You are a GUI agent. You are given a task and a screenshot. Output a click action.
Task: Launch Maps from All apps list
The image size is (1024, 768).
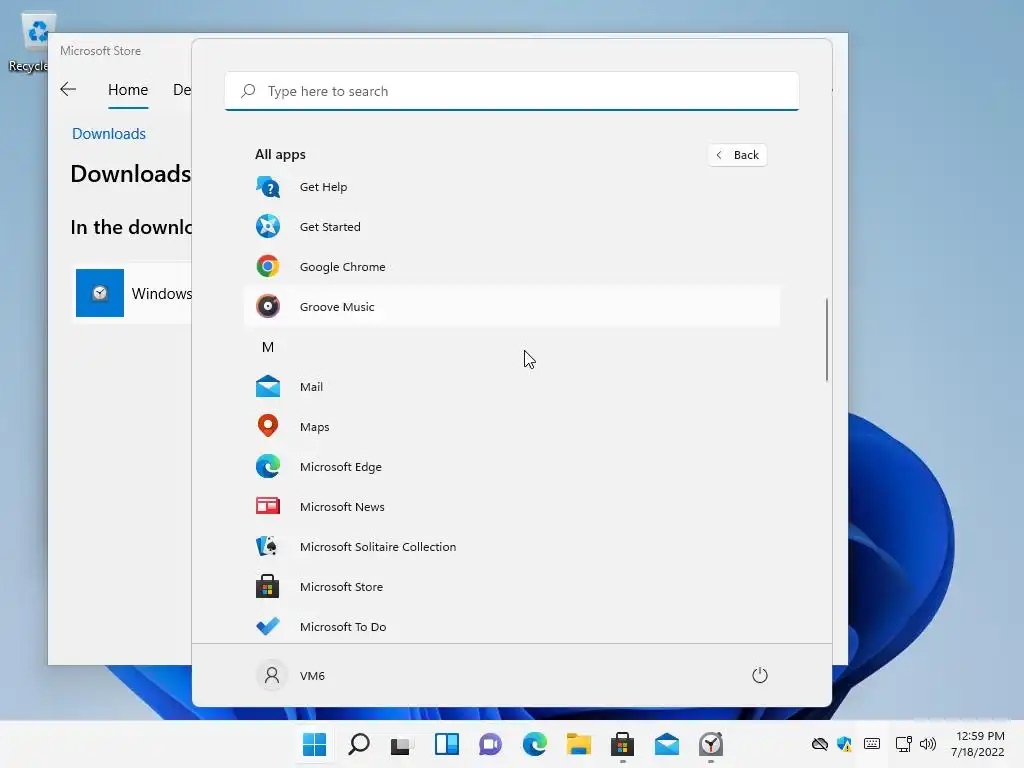click(x=268, y=426)
